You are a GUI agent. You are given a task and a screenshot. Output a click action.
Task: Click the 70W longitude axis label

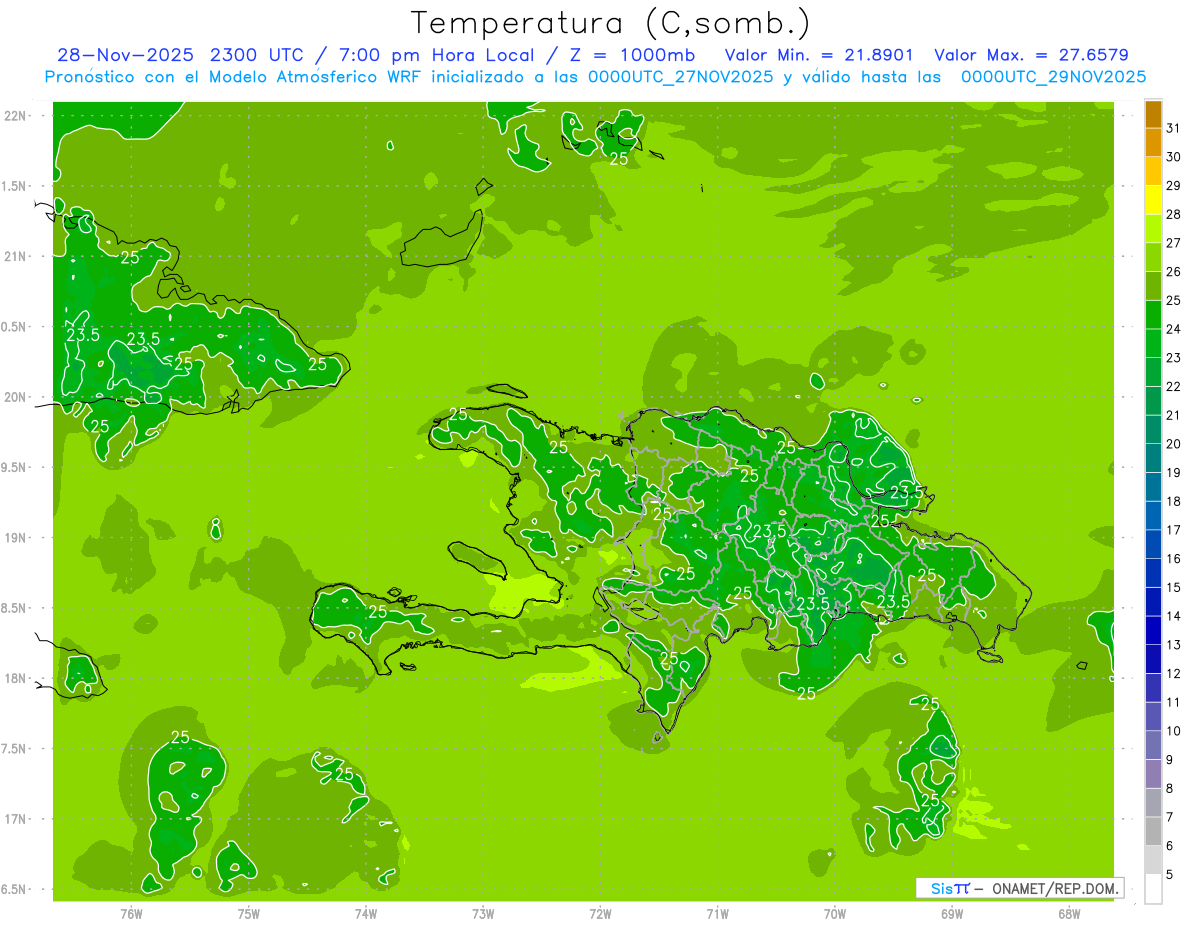[834, 913]
